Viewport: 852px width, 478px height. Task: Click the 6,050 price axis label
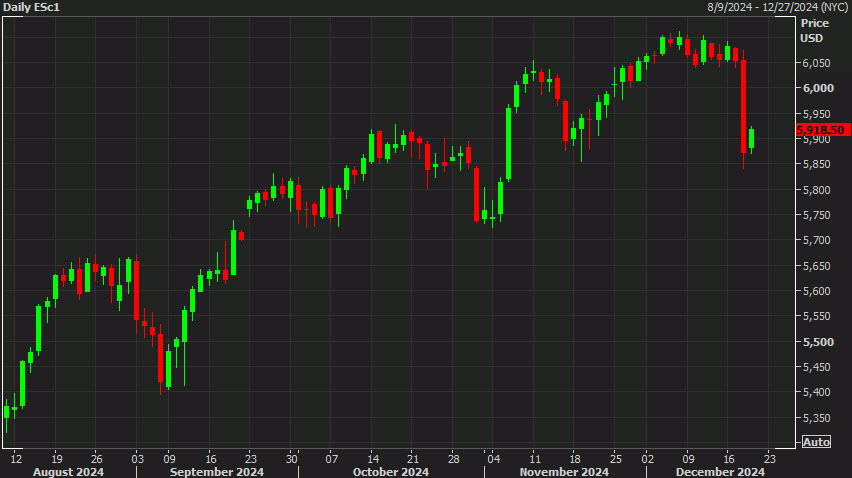coord(817,63)
